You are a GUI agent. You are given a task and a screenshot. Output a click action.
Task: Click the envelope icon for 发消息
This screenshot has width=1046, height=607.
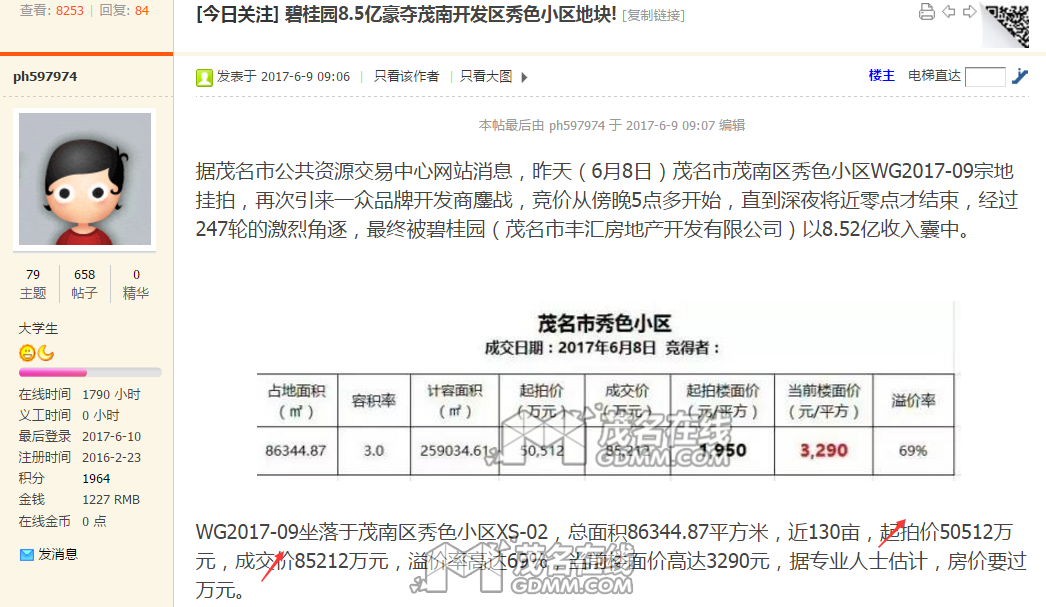27,554
